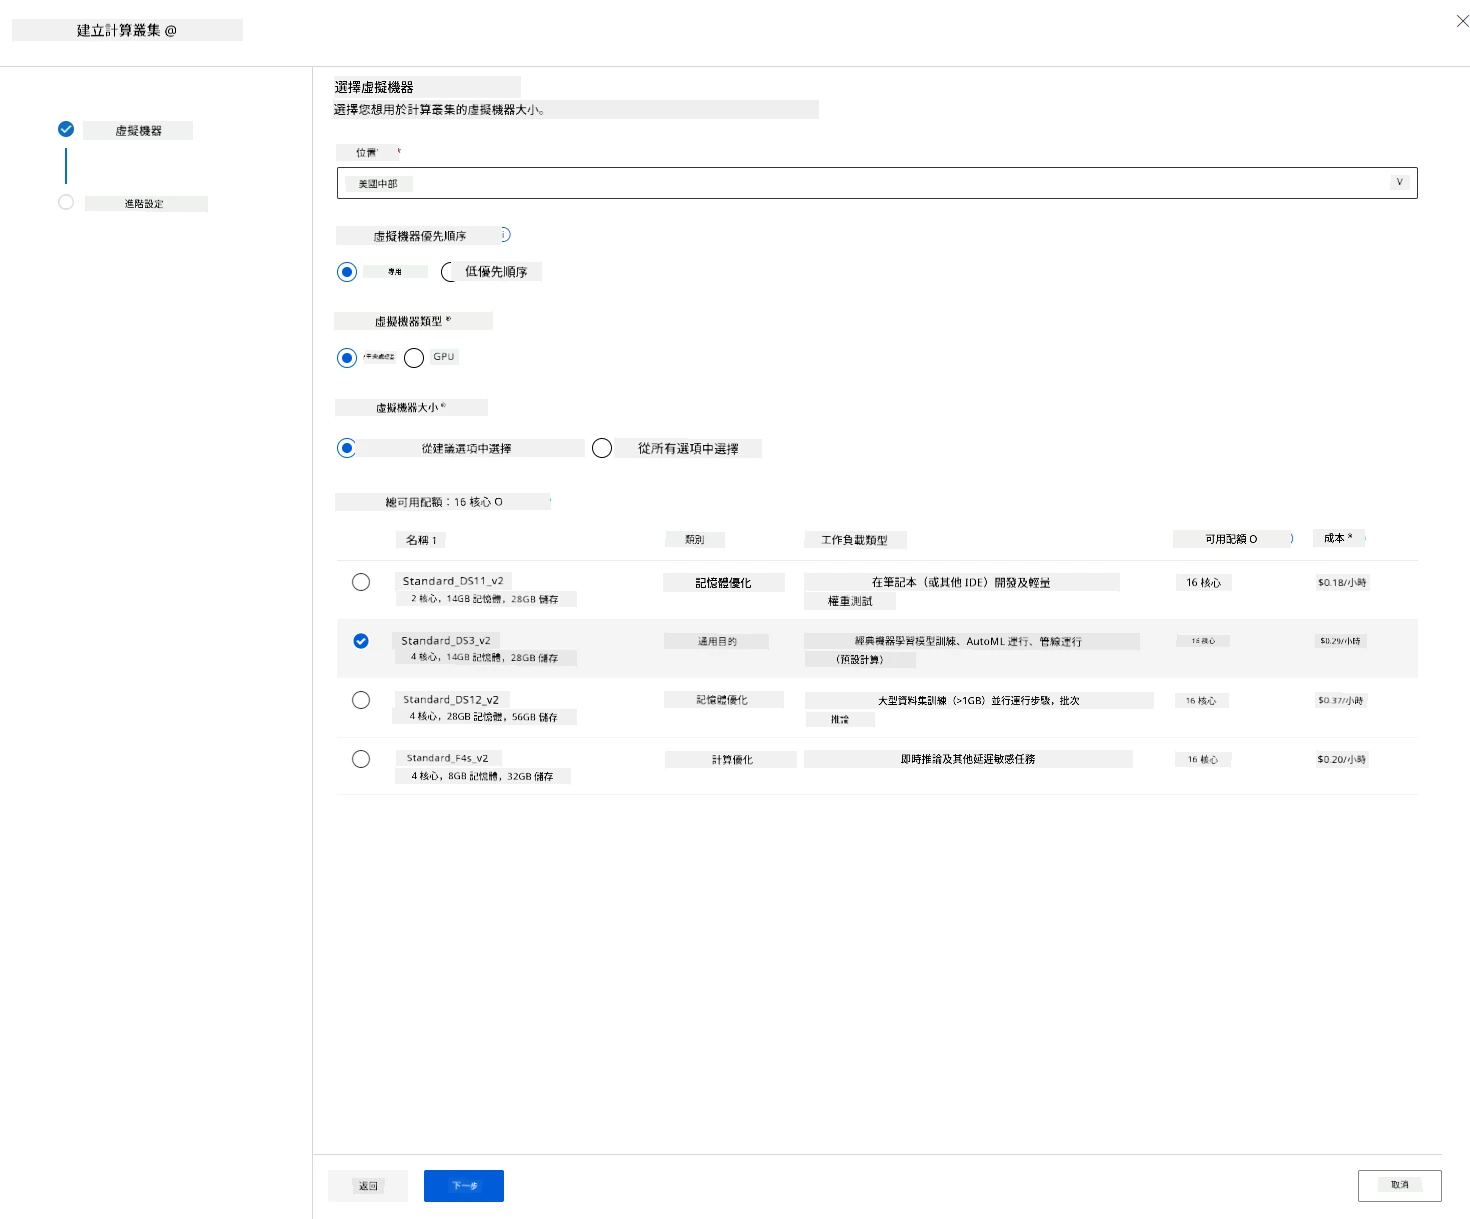Pick the Standard_DS12_v2 row radio
This screenshot has width=1470, height=1219.
click(x=361, y=700)
